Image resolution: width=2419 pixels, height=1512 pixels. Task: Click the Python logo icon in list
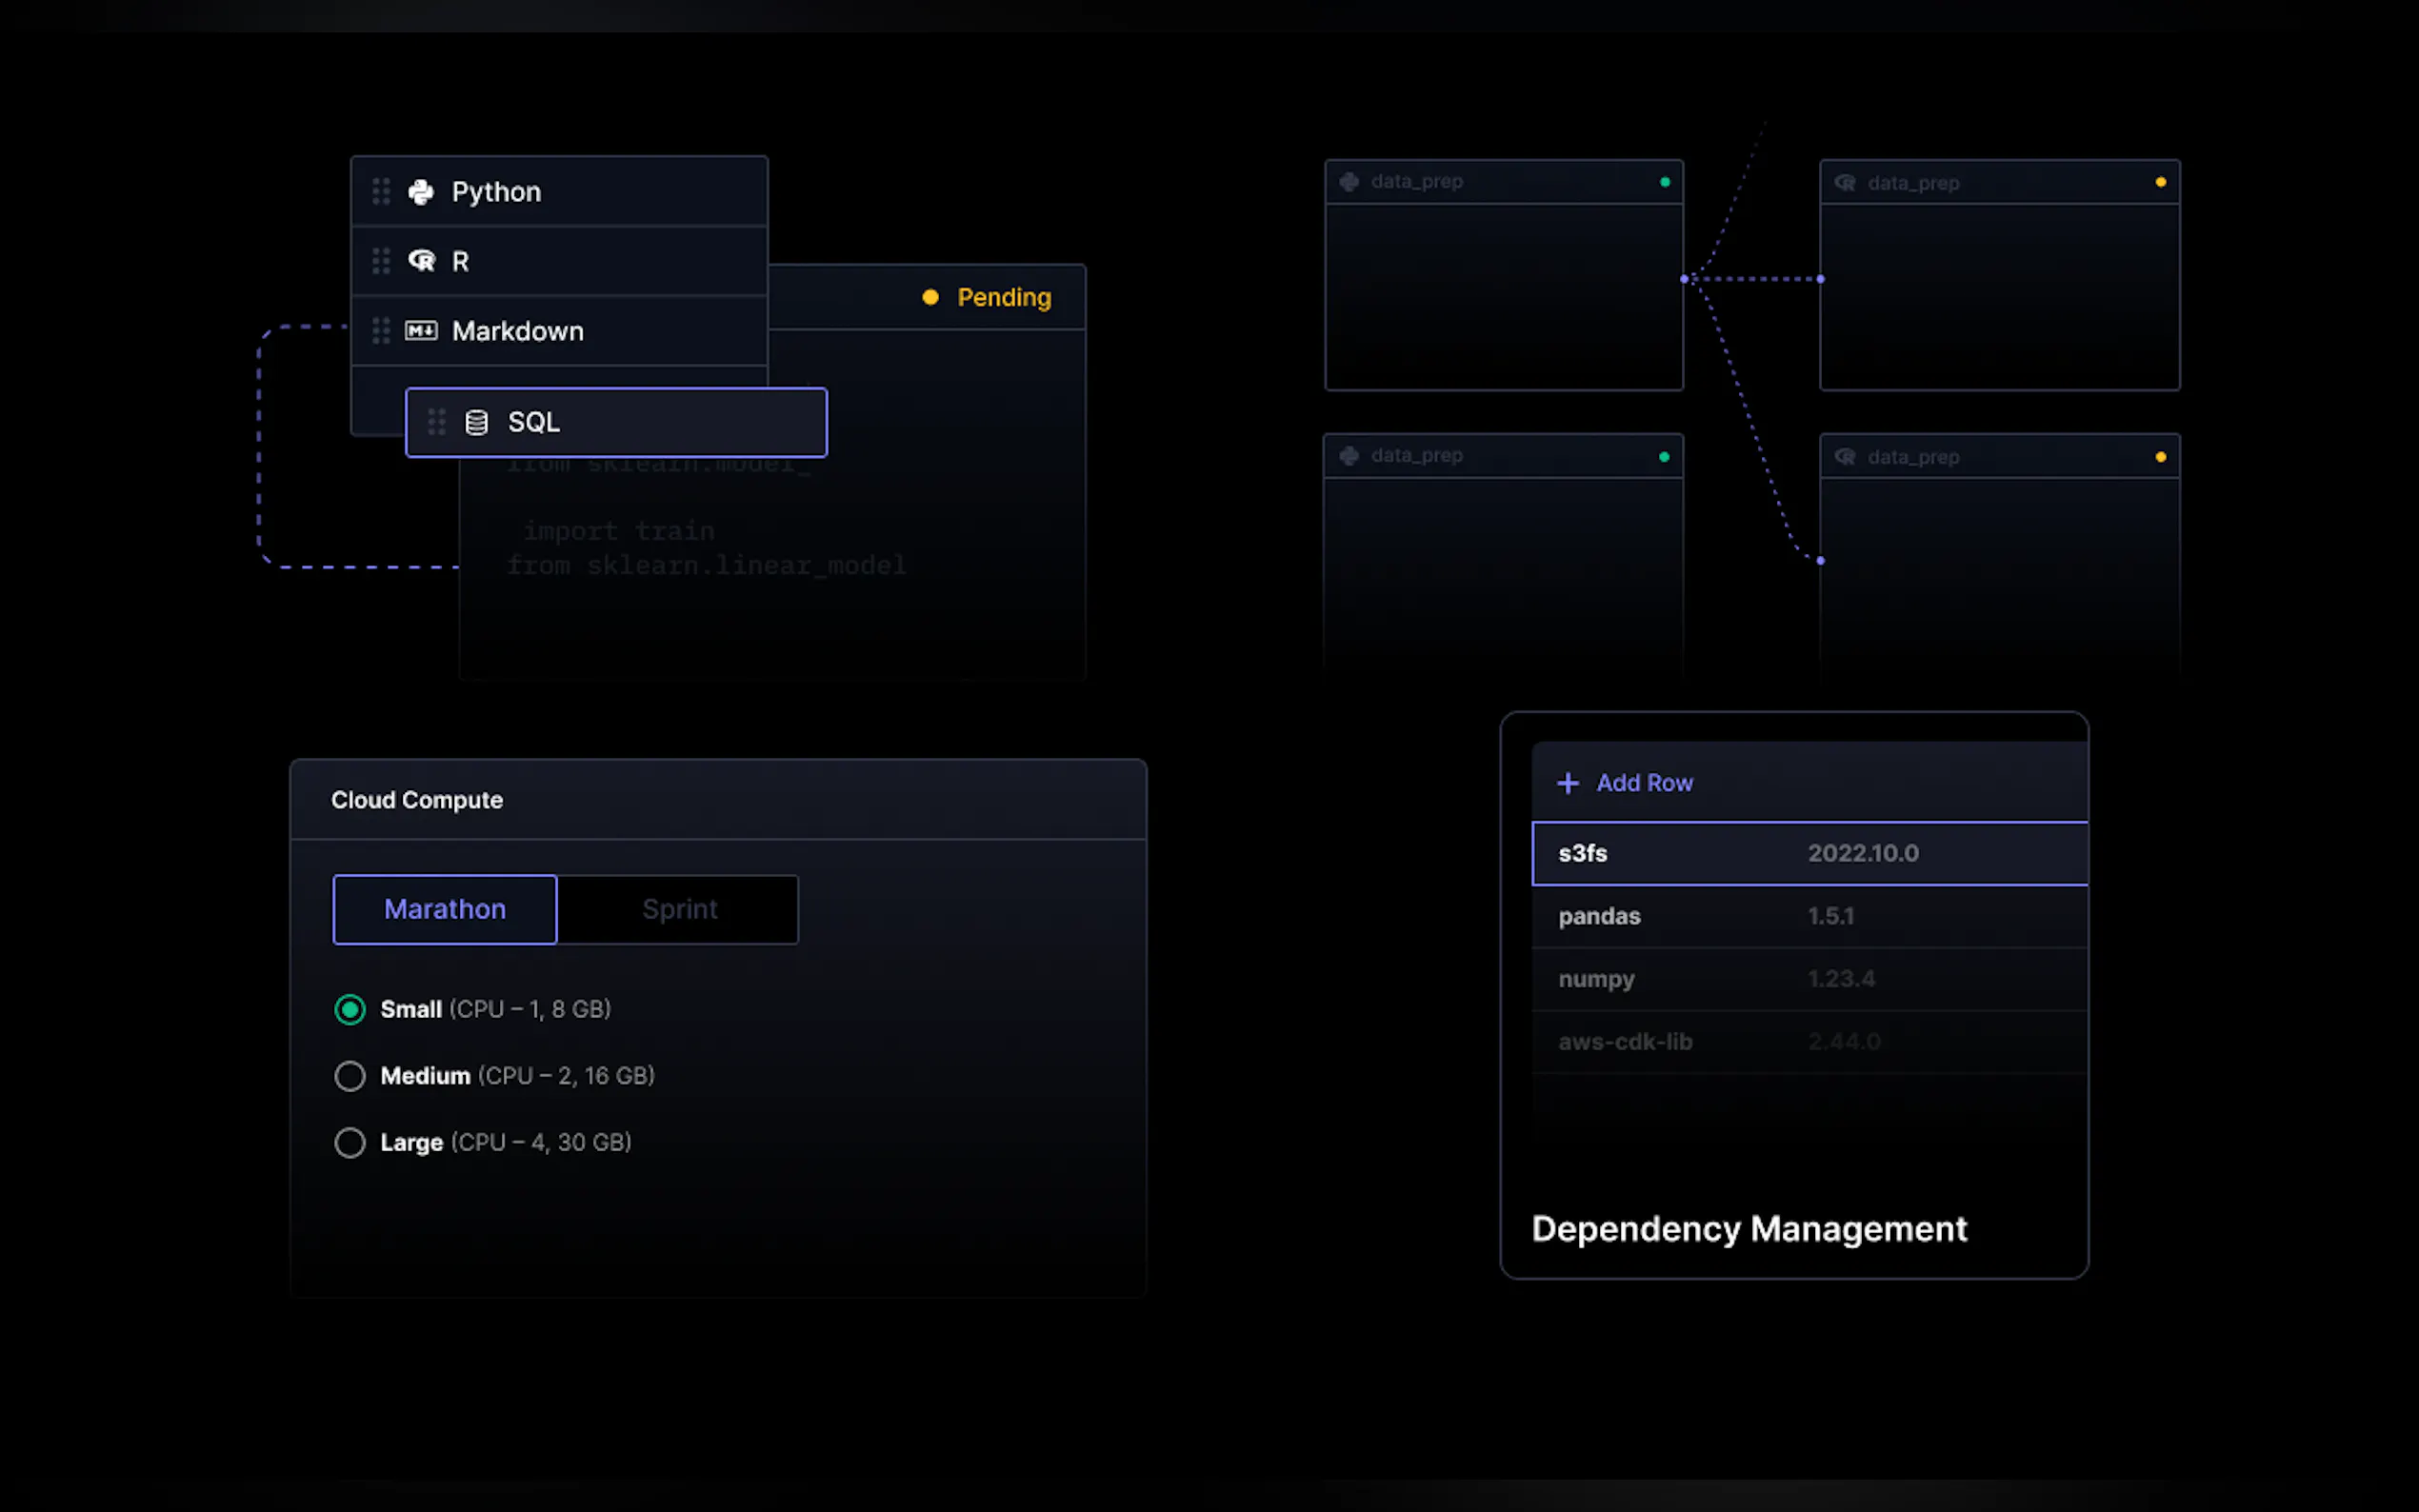(421, 192)
